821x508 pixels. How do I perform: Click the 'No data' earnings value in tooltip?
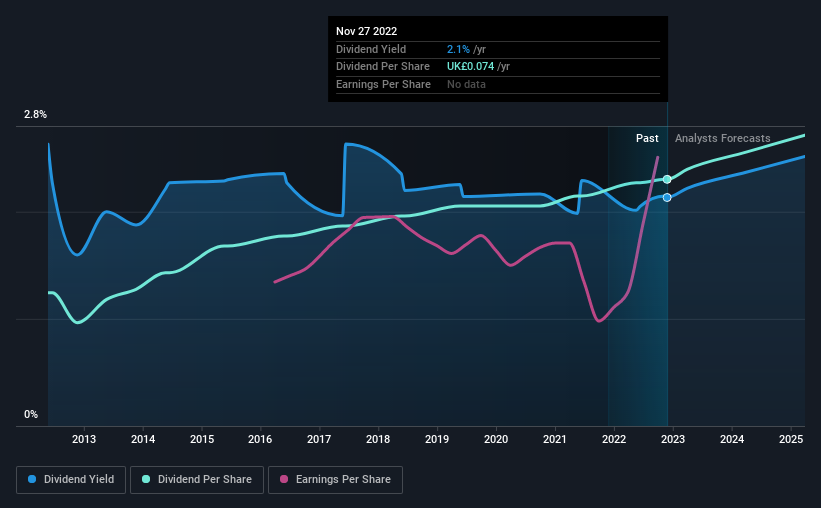pyautogui.click(x=466, y=84)
